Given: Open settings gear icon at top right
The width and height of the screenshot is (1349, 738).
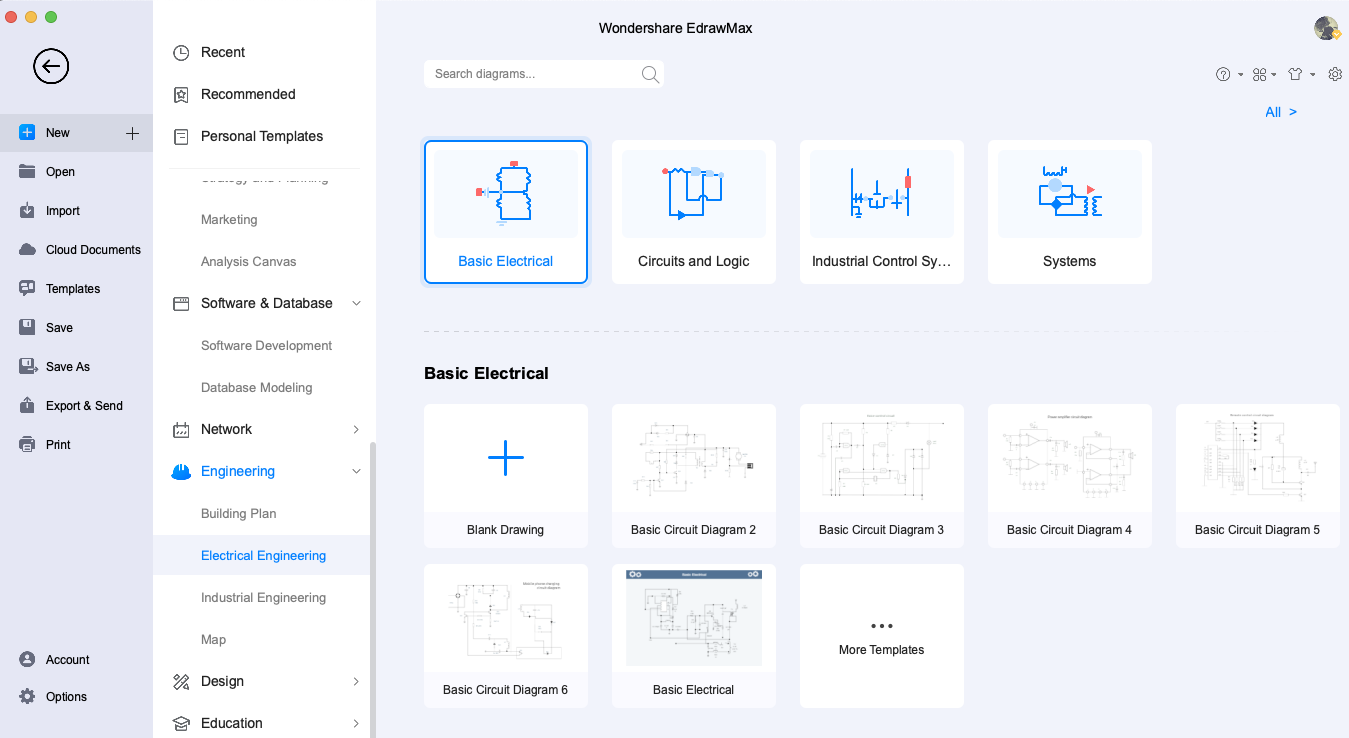Looking at the screenshot, I should tap(1335, 74).
